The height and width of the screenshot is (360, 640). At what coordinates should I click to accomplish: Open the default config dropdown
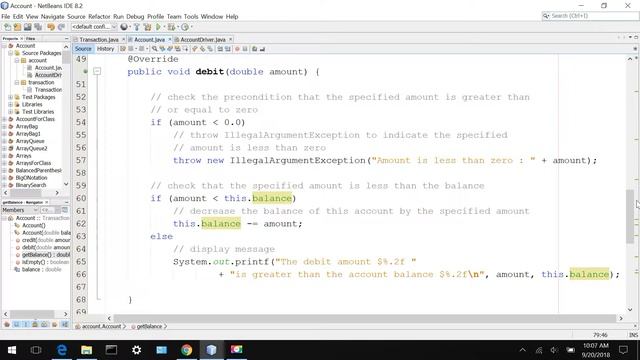coord(94,27)
